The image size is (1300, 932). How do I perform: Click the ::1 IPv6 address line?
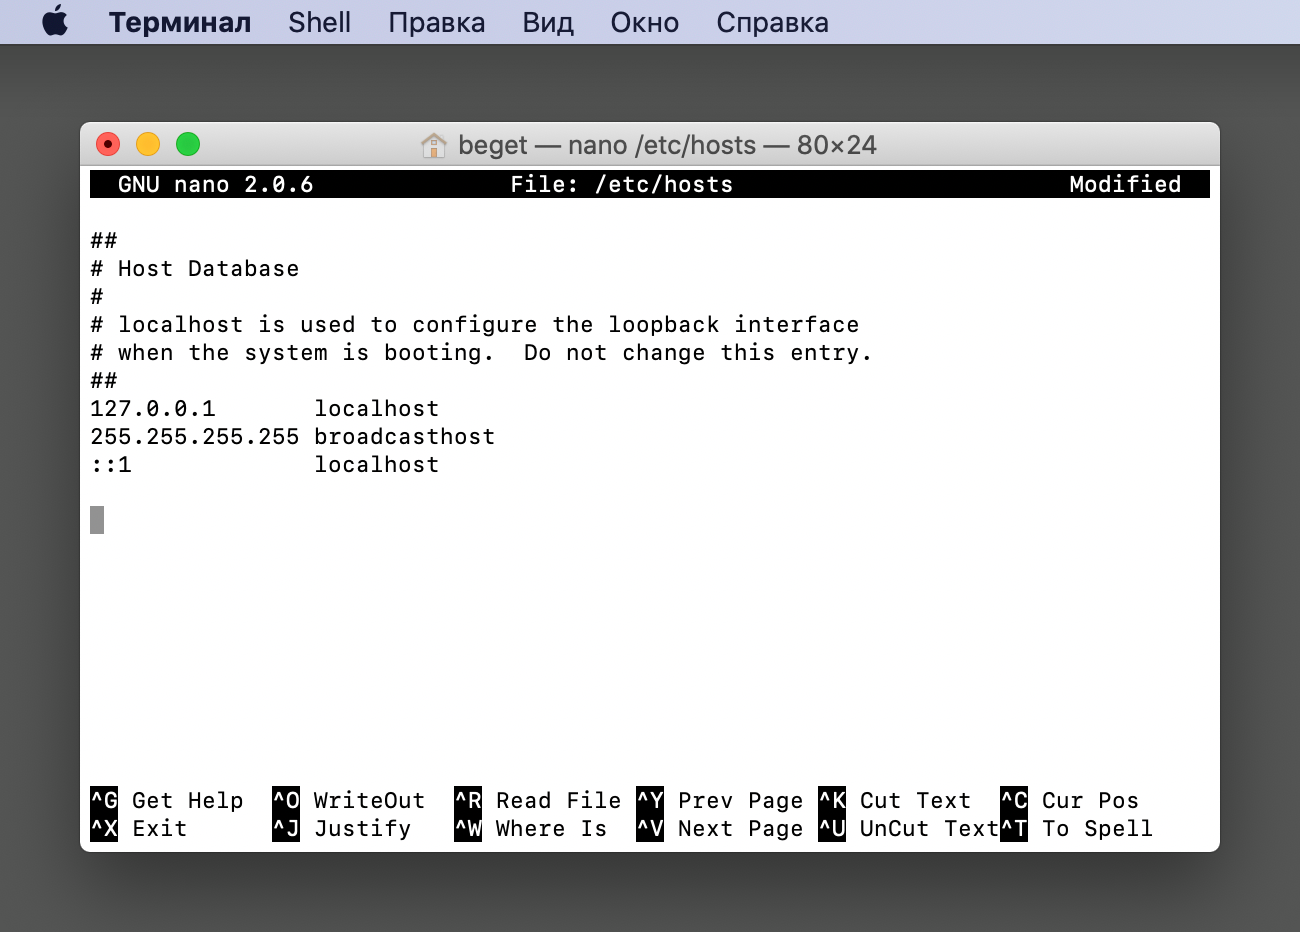point(111,465)
